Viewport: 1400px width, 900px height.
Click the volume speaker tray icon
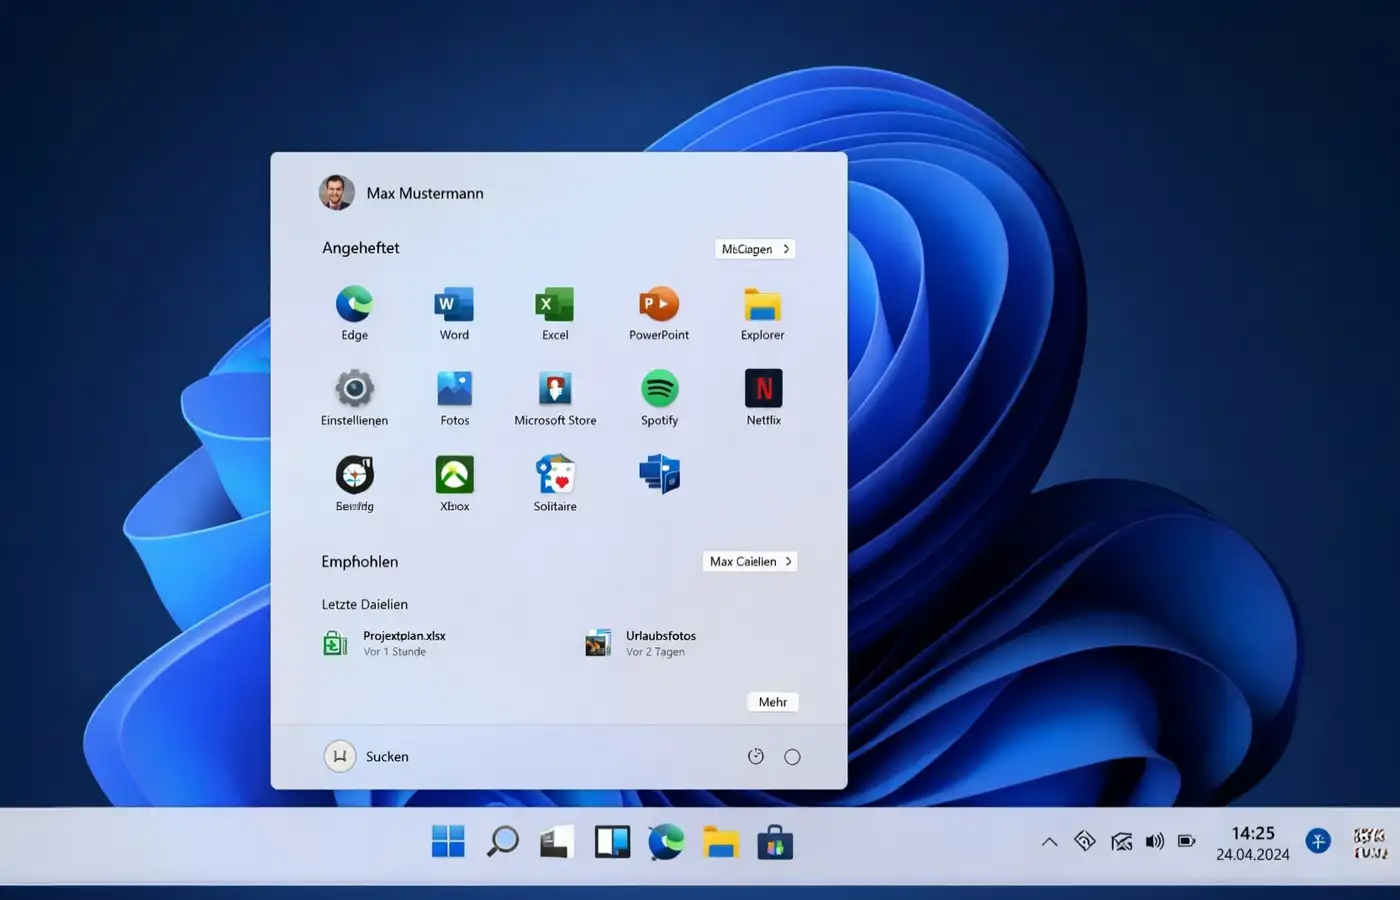(1155, 842)
